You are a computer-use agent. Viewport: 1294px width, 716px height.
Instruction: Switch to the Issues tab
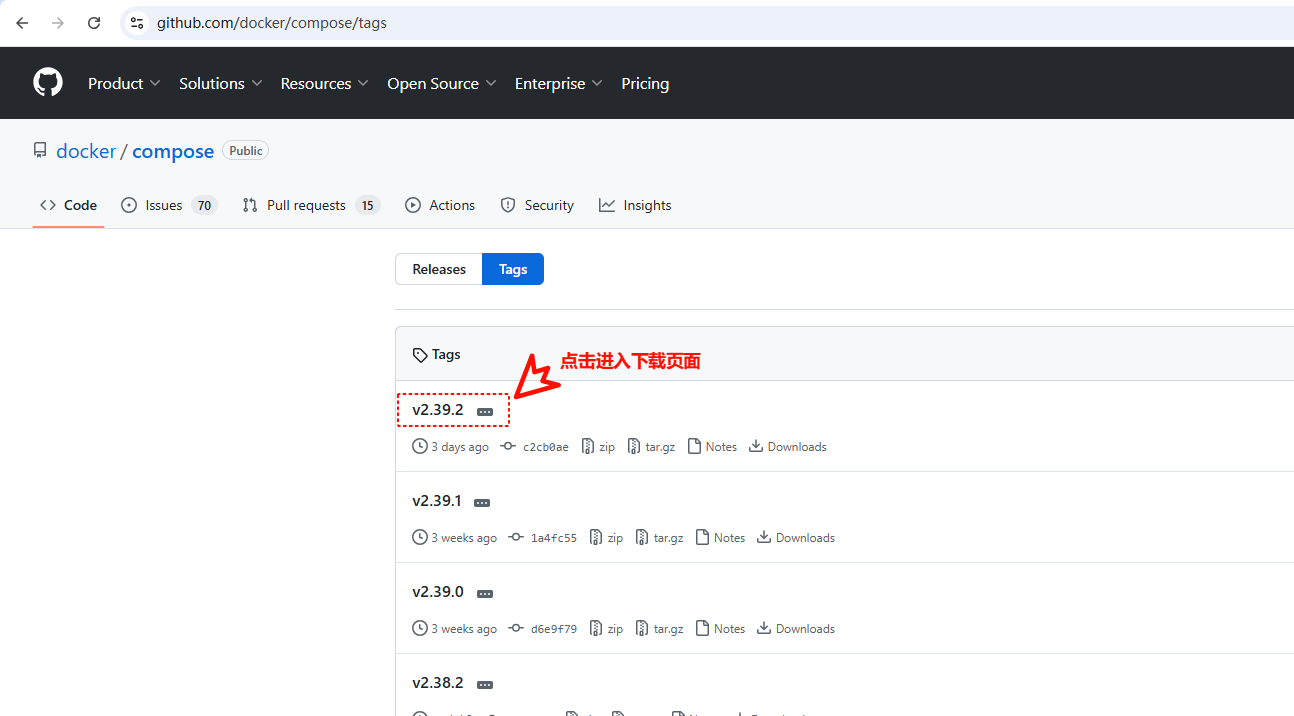point(169,205)
